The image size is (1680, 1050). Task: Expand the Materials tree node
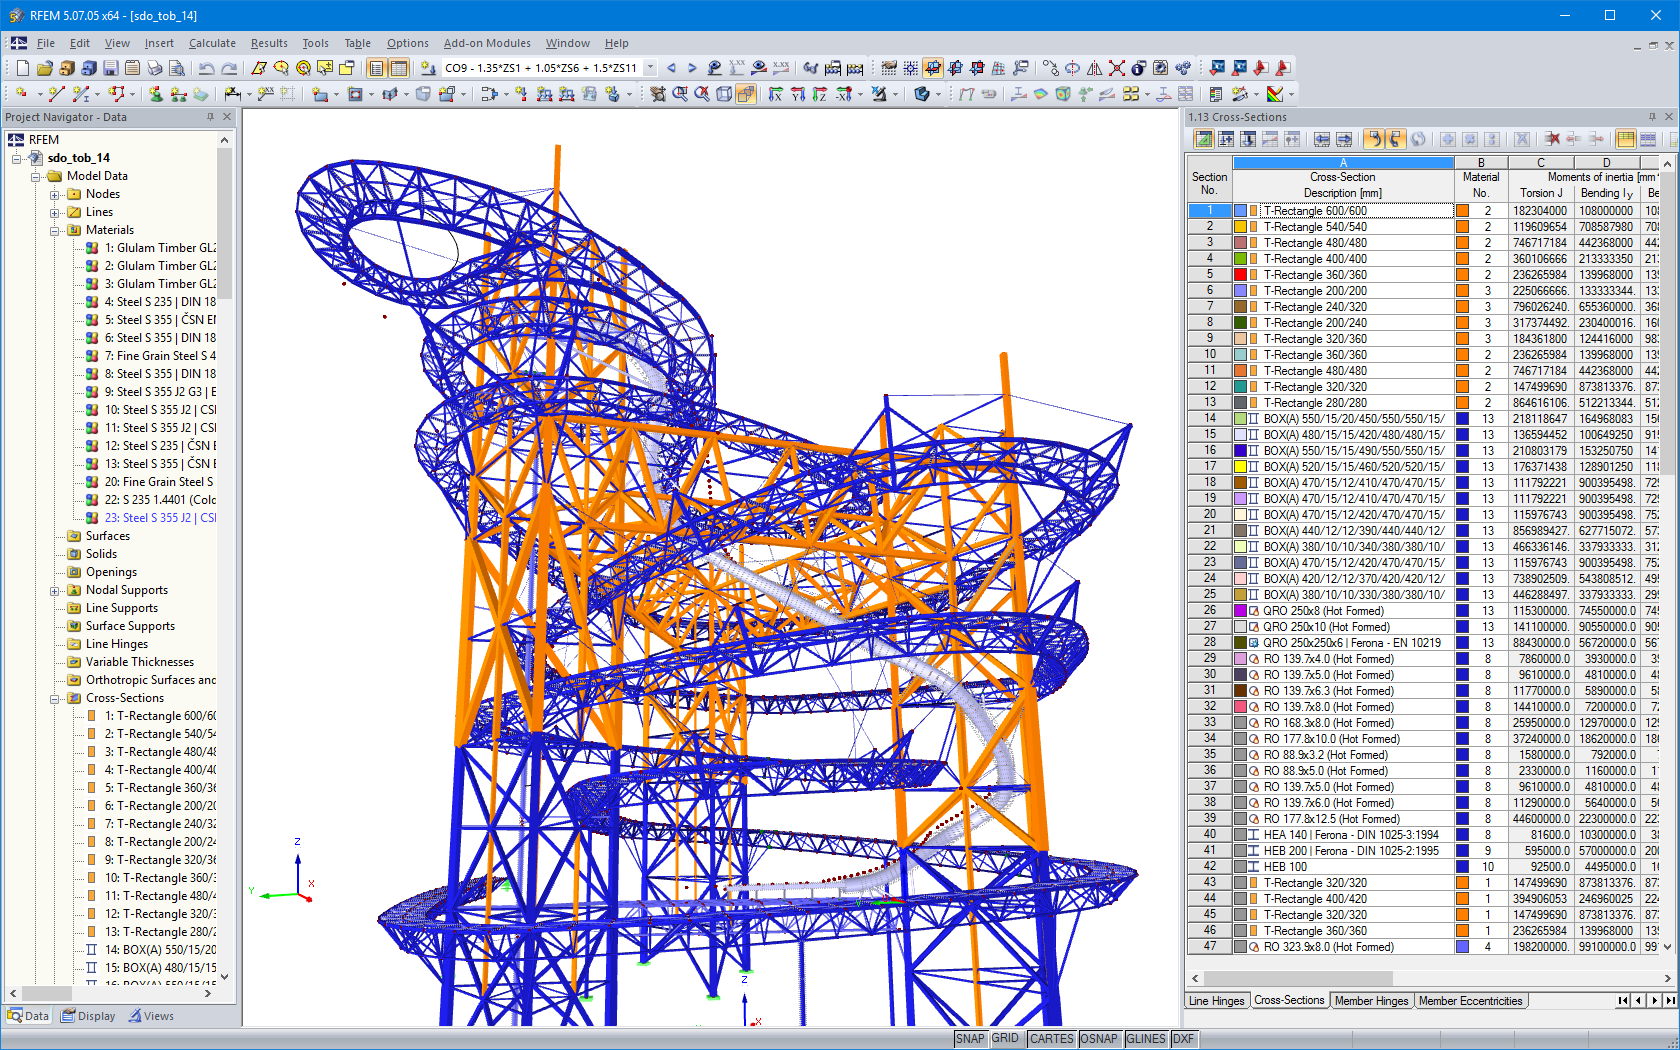pos(56,229)
